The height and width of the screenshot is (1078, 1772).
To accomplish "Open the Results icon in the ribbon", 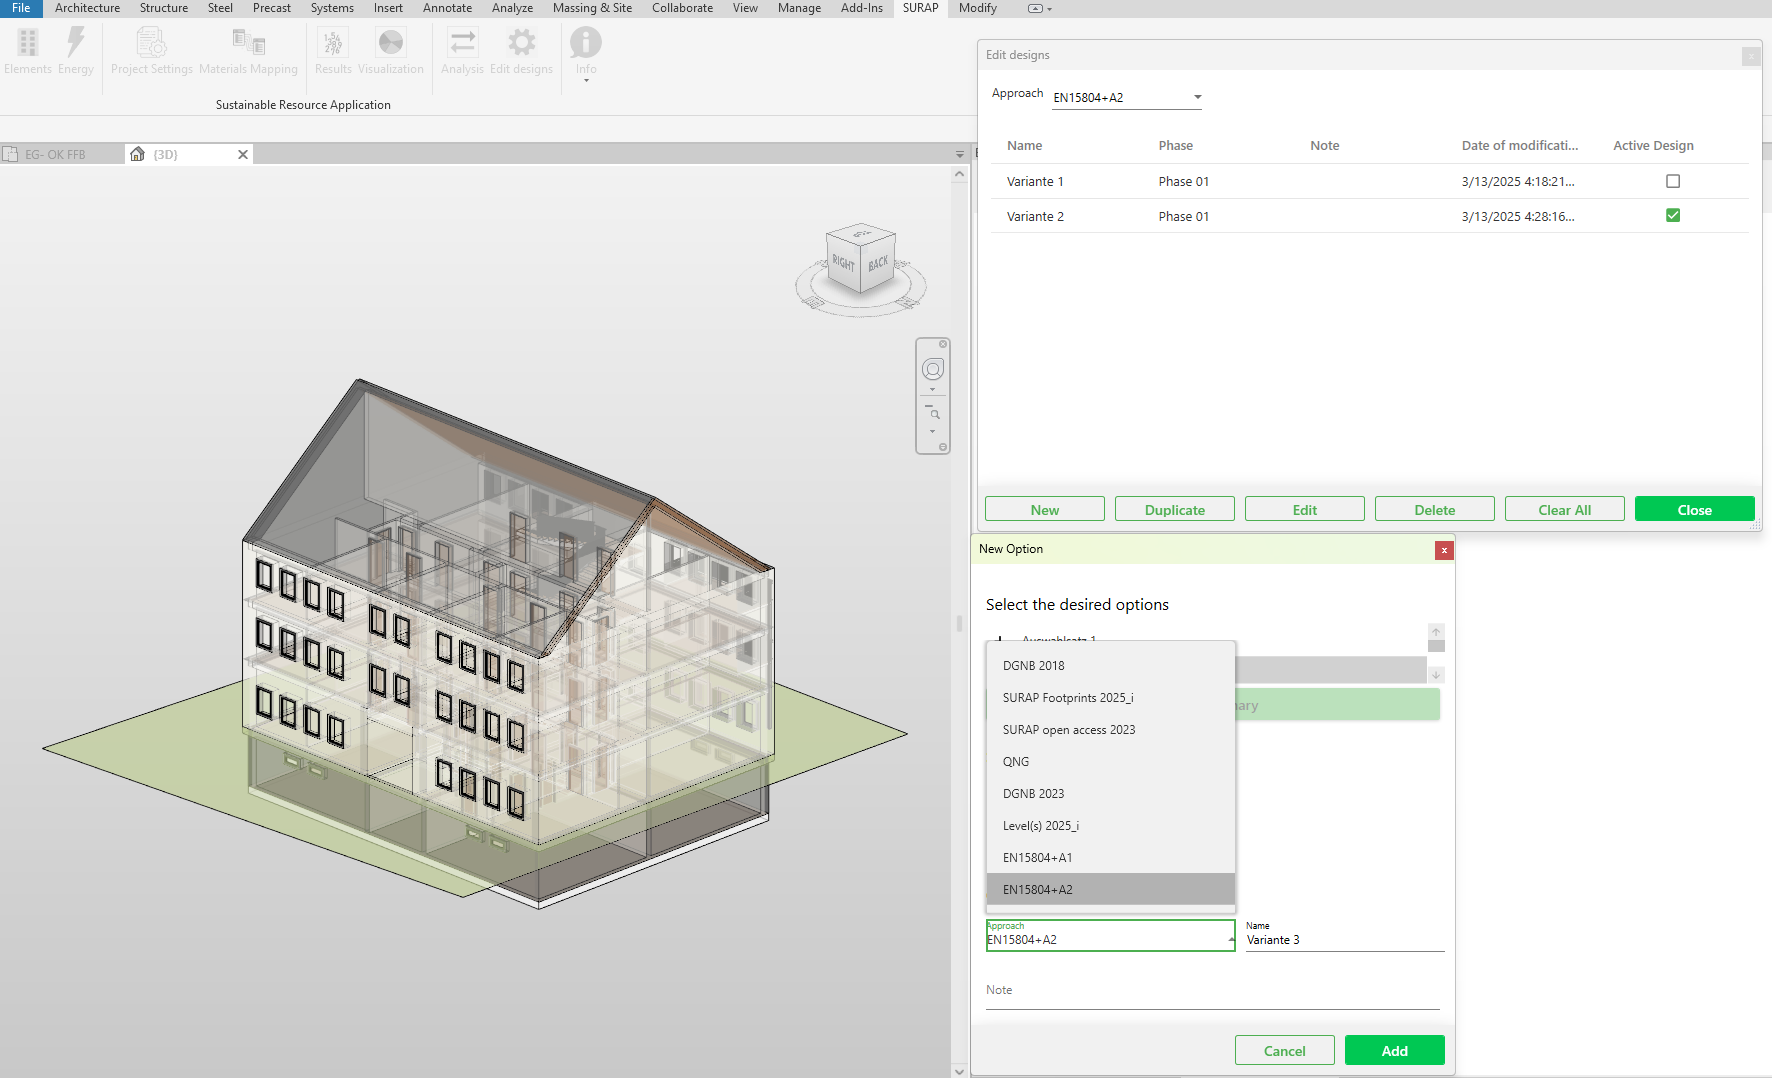I will point(333,50).
